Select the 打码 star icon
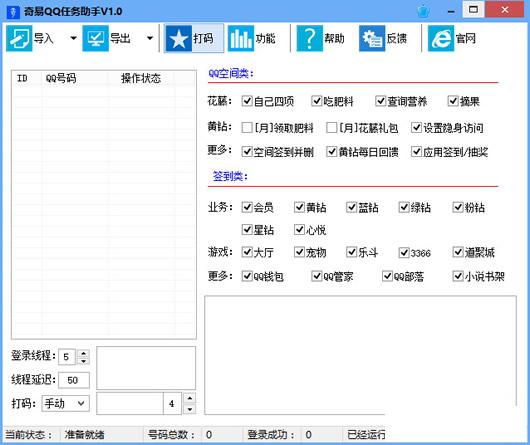Viewport: 530px width, 445px height. 178,39
